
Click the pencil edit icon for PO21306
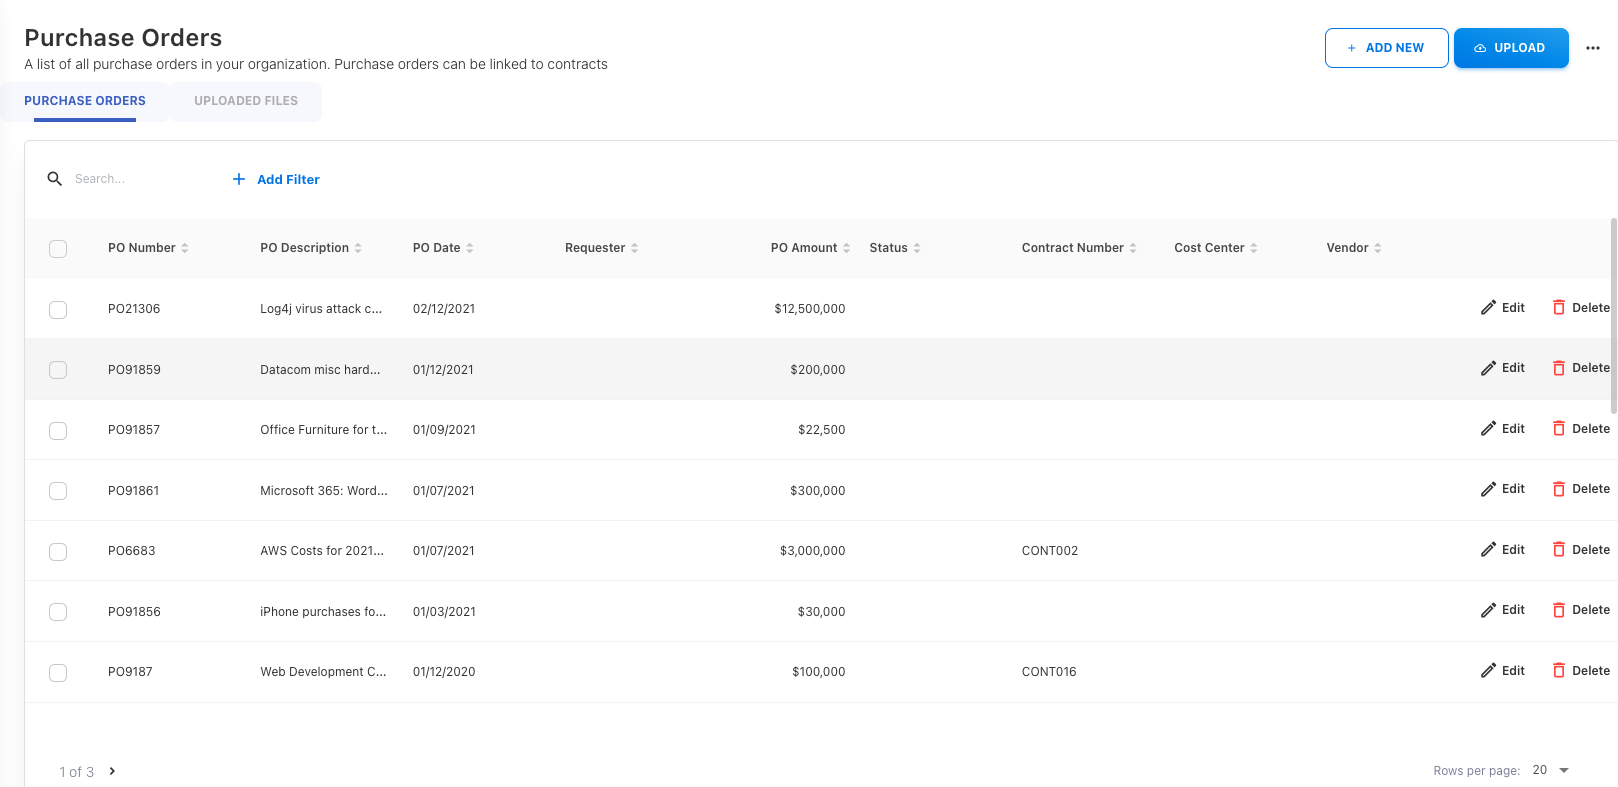pyautogui.click(x=1488, y=308)
